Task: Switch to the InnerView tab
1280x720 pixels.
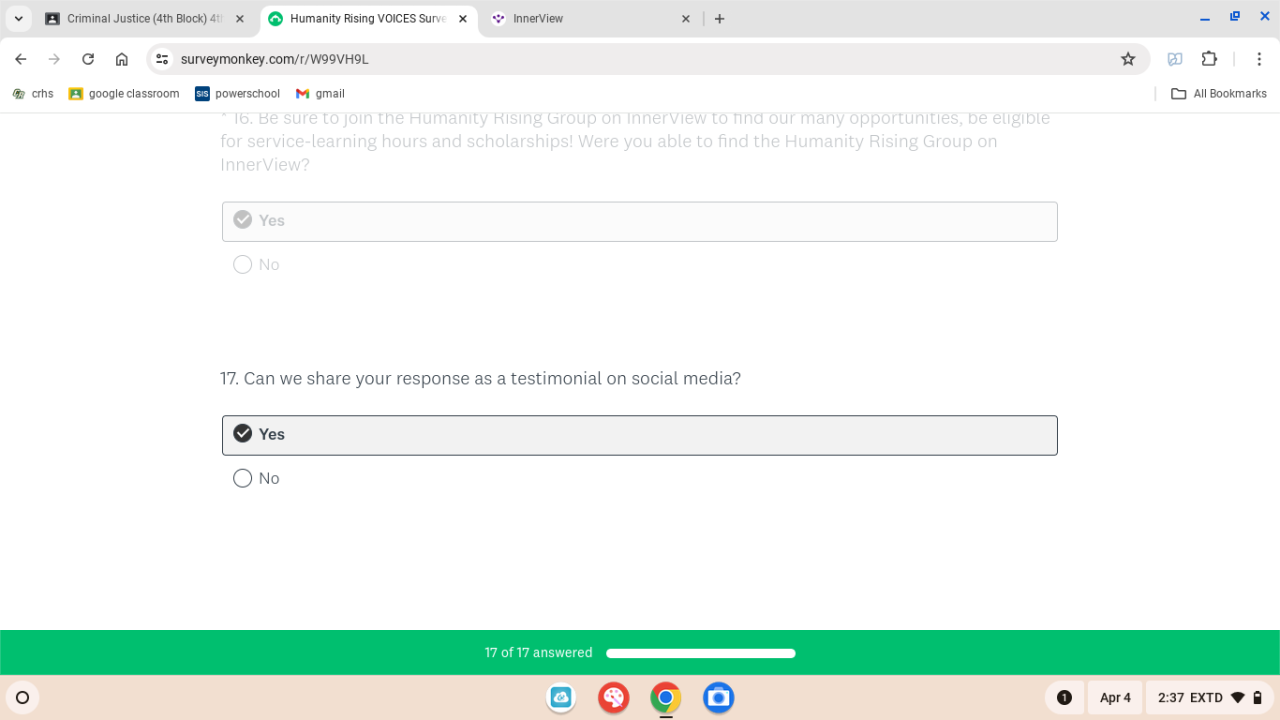Action: click(x=592, y=18)
